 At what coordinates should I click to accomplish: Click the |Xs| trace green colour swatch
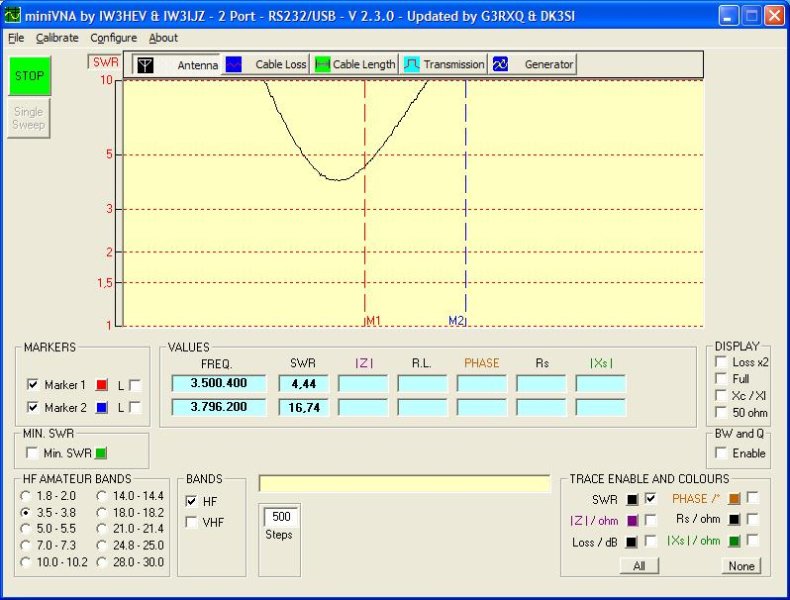click(x=735, y=541)
